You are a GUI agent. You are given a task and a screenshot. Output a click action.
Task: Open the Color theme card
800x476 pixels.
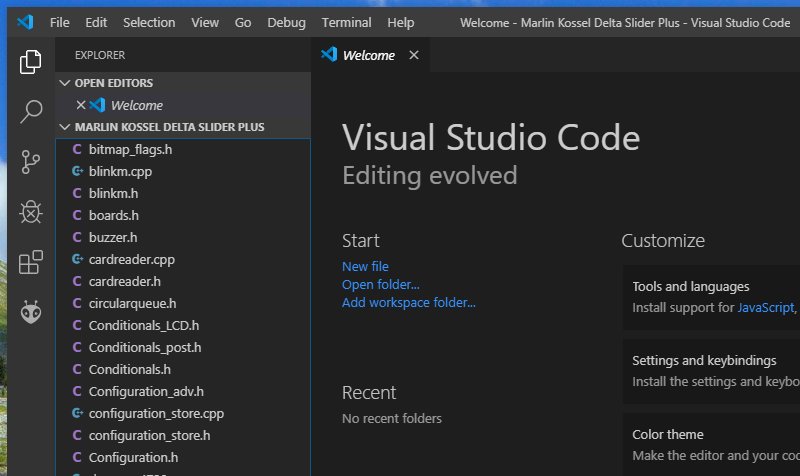[x=711, y=444]
